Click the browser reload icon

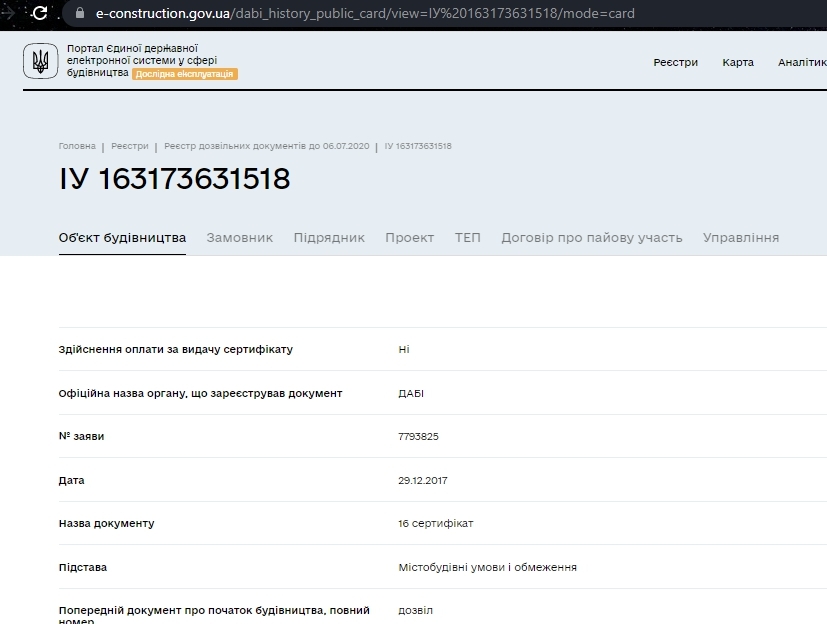pyautogui.click(x=40, y=13)
